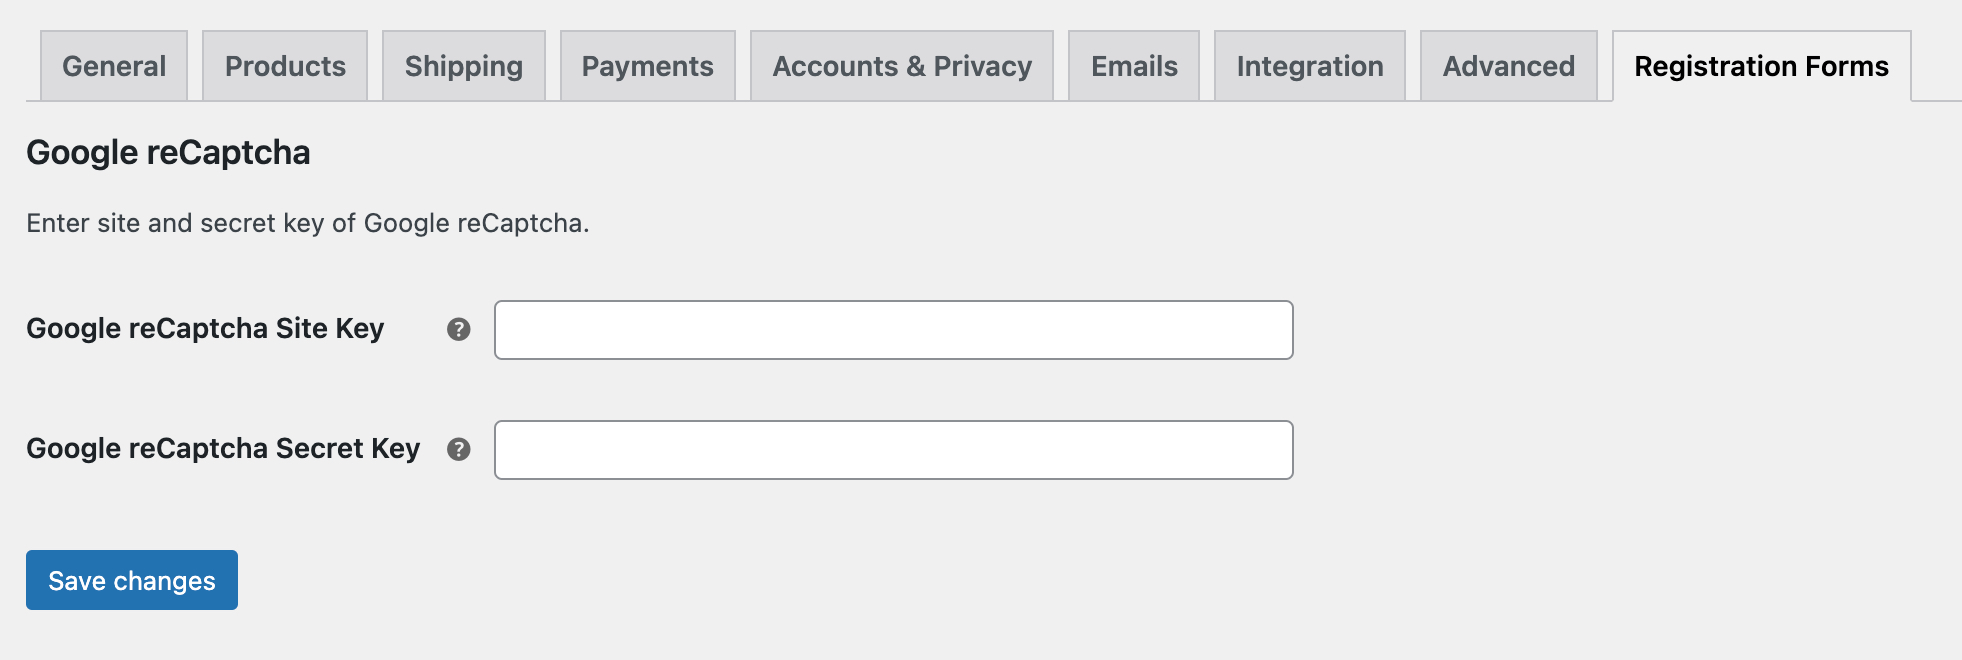
Task: Click the site and secret key description text
Action: click(308, 222)
